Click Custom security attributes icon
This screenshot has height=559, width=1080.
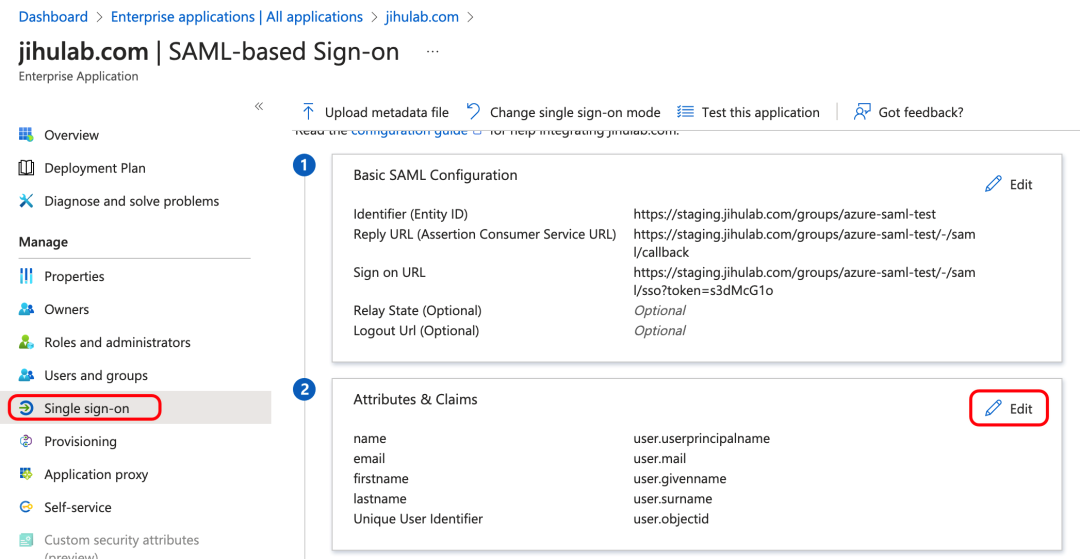tap(26, 540)
